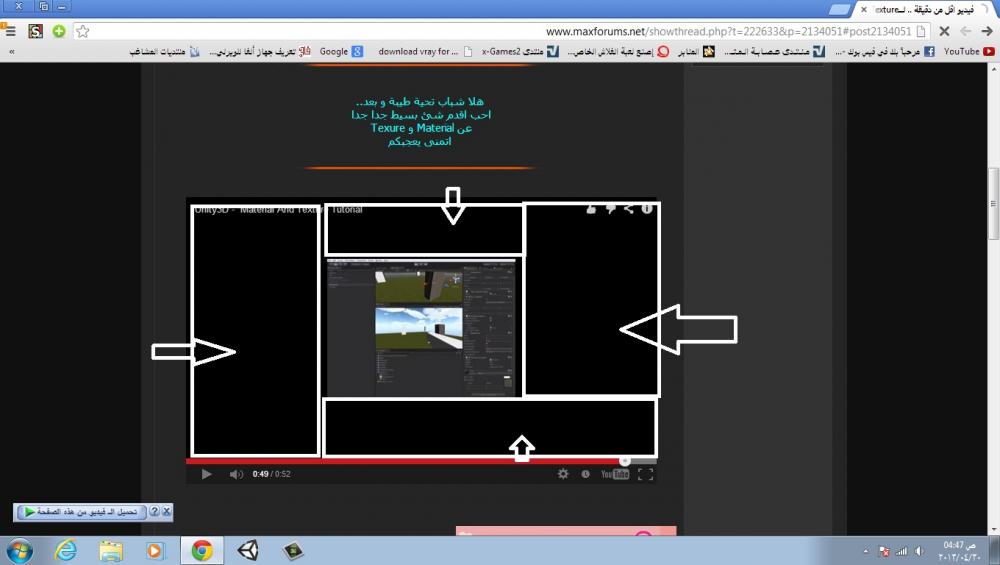Open the تعريف جهاز ألفا bookmark
The height and width of the screenshot is (565, 1000).
tap(260, 52)
